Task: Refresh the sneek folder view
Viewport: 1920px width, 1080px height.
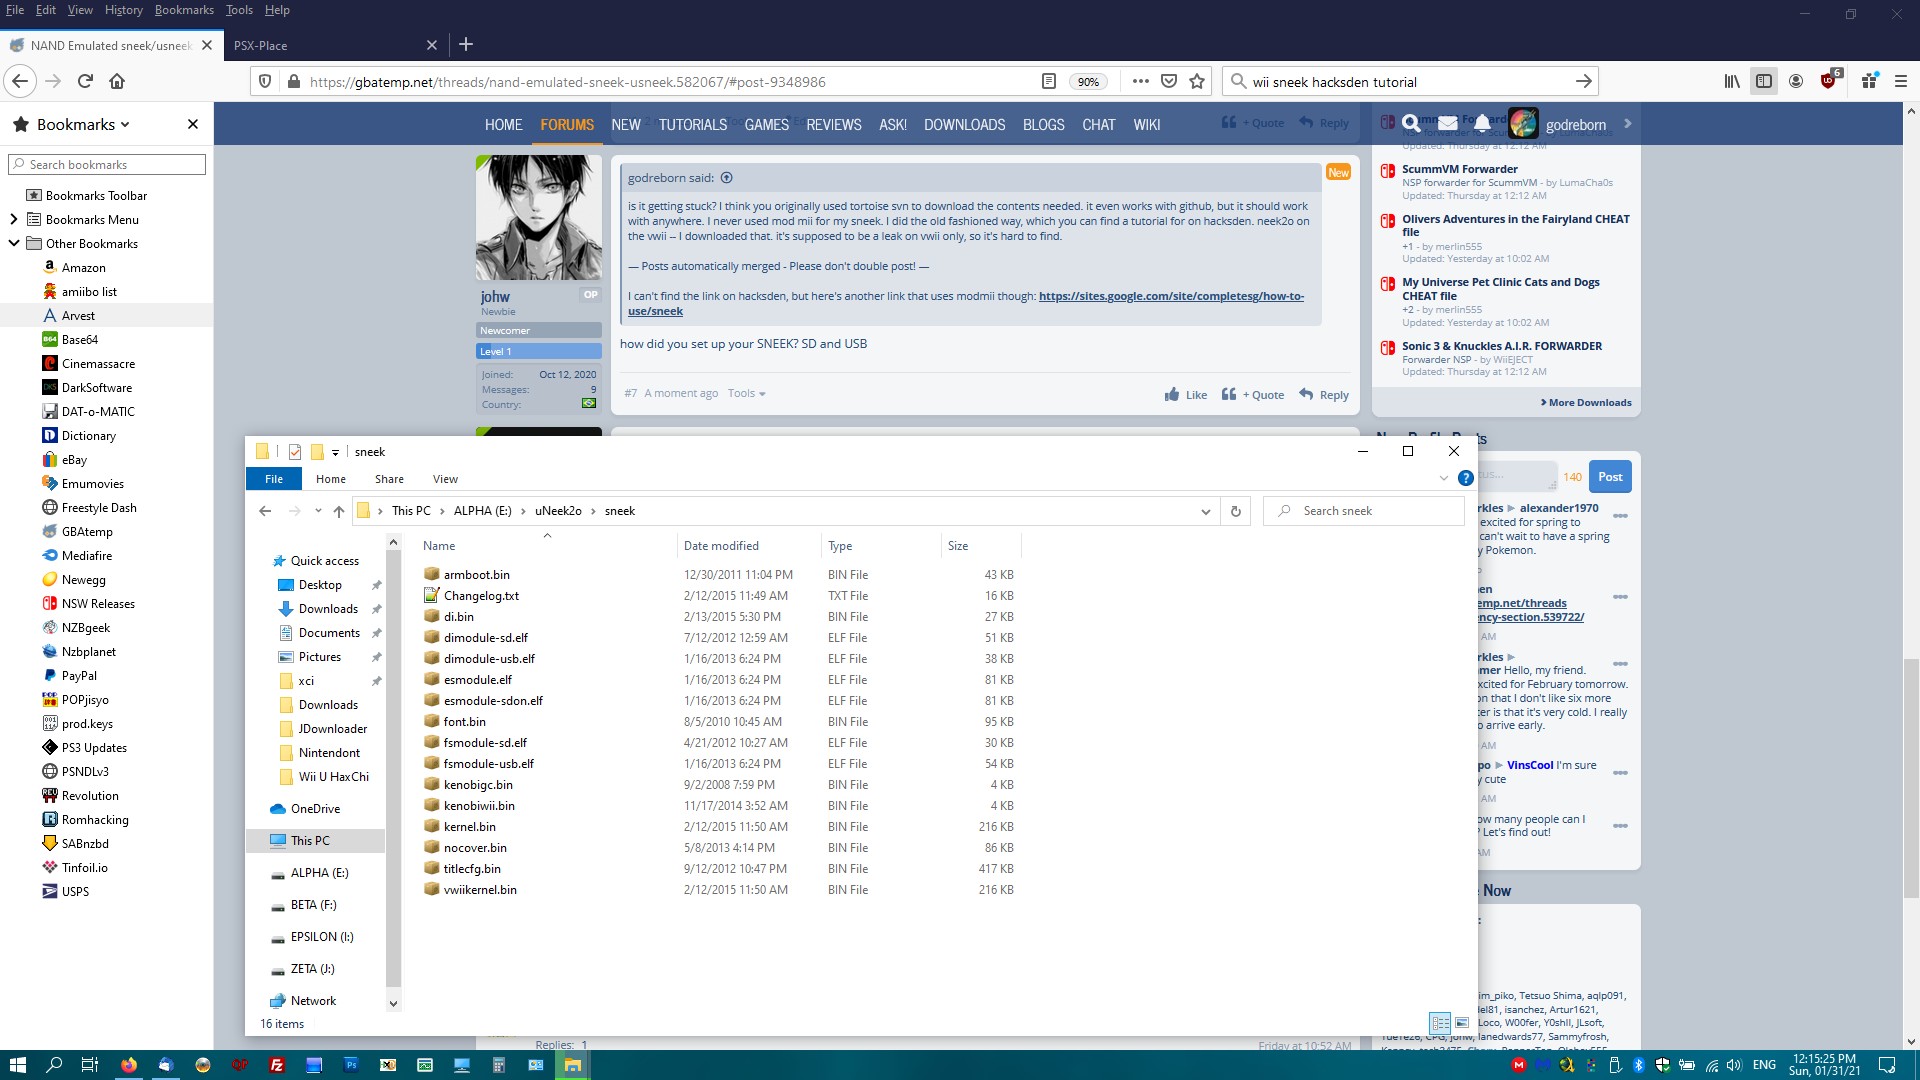Action: (x=1236, y=511)
